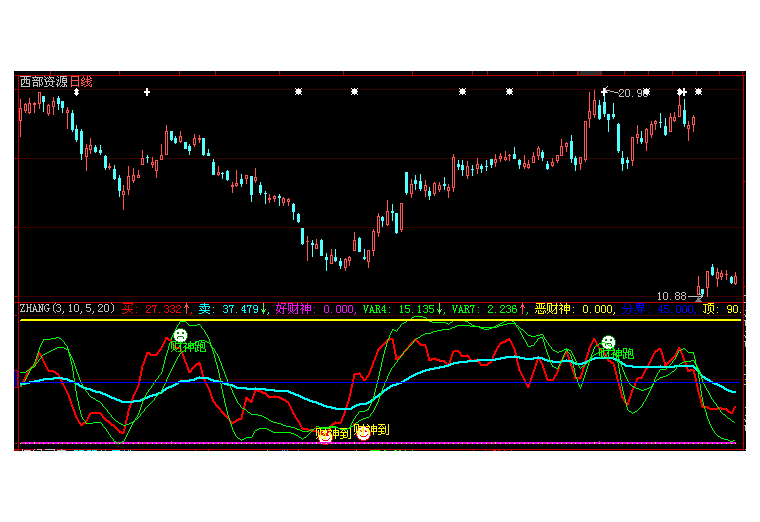Click the 卖 value 37.479 readout
This screenshot has width=760, height=522.
click(x=233, y=309)
